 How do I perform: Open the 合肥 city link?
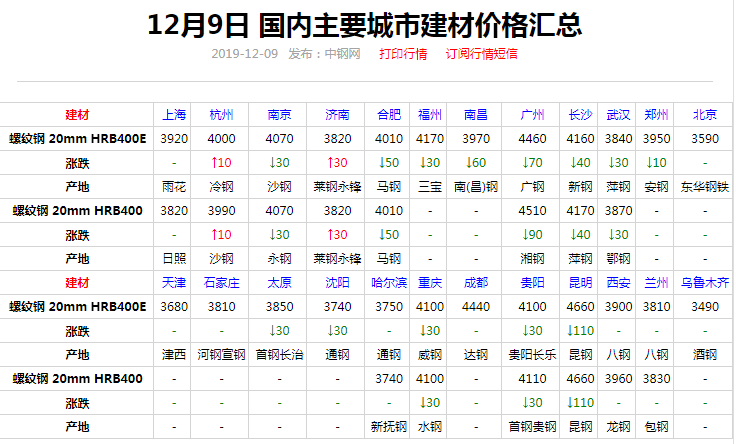(x=389, y=115)
